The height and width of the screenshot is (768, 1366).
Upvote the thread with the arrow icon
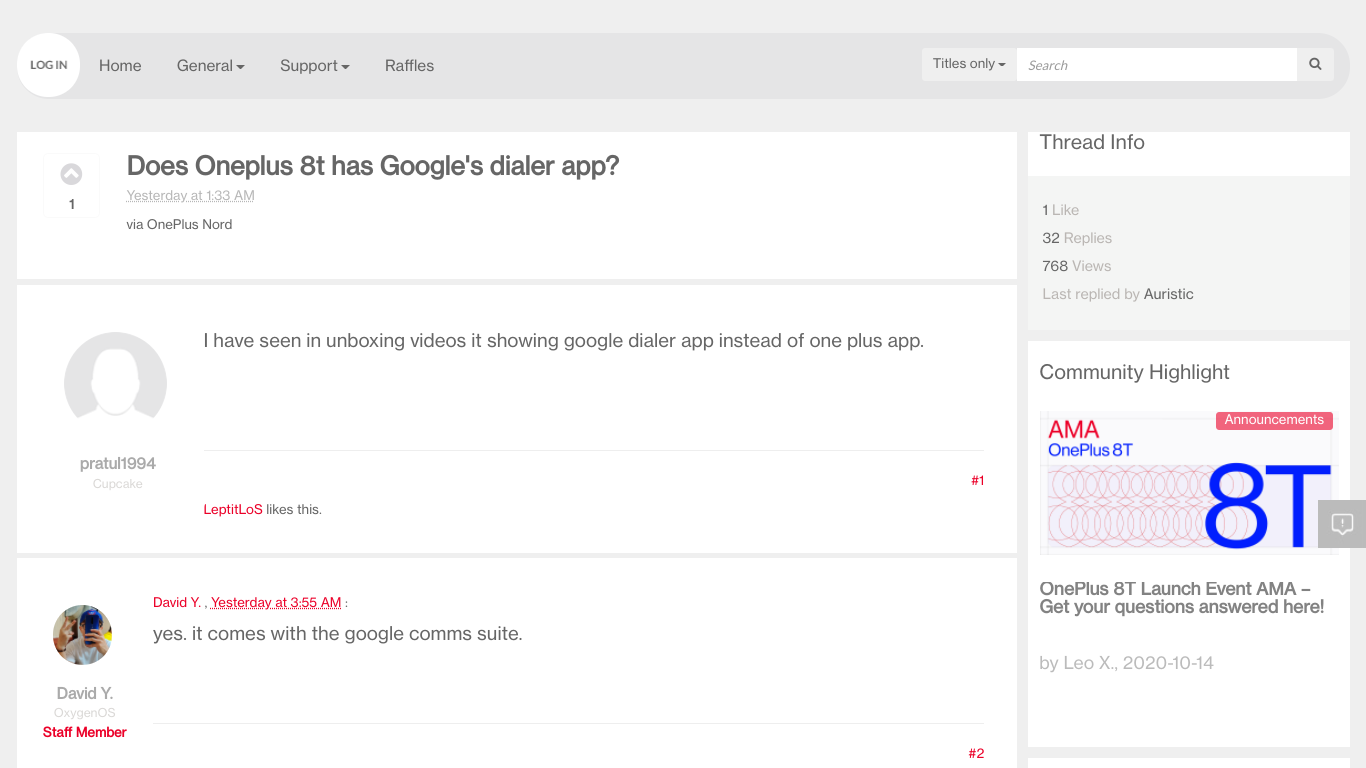pos(71,174)
